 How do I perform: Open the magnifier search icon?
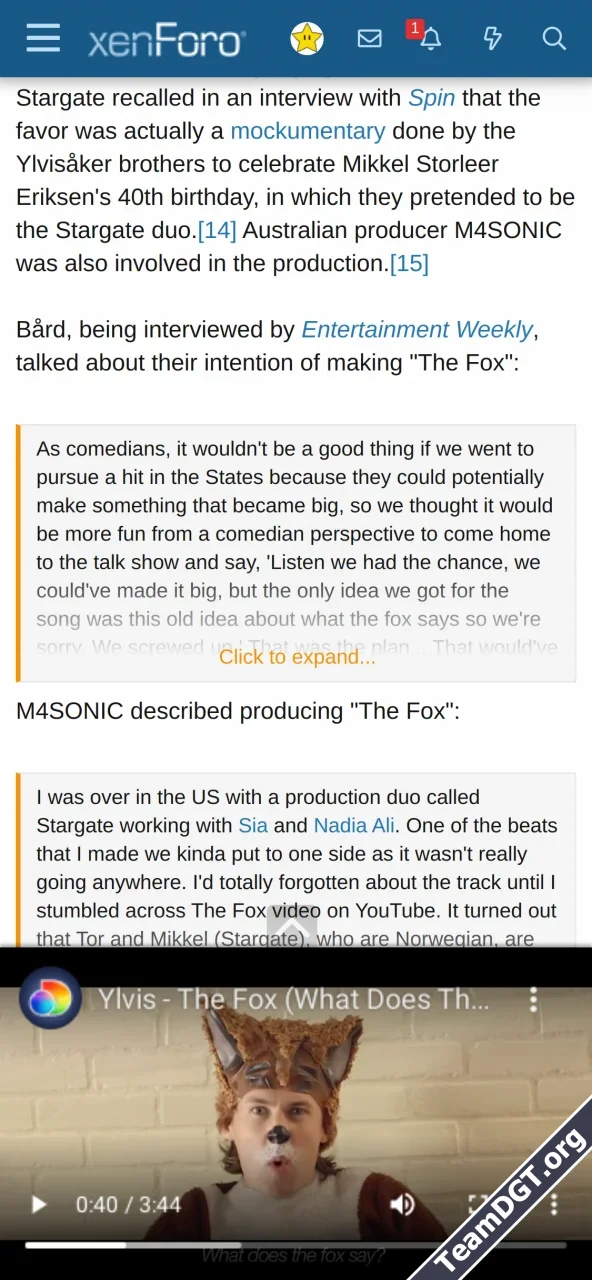[x=554, y=39]
